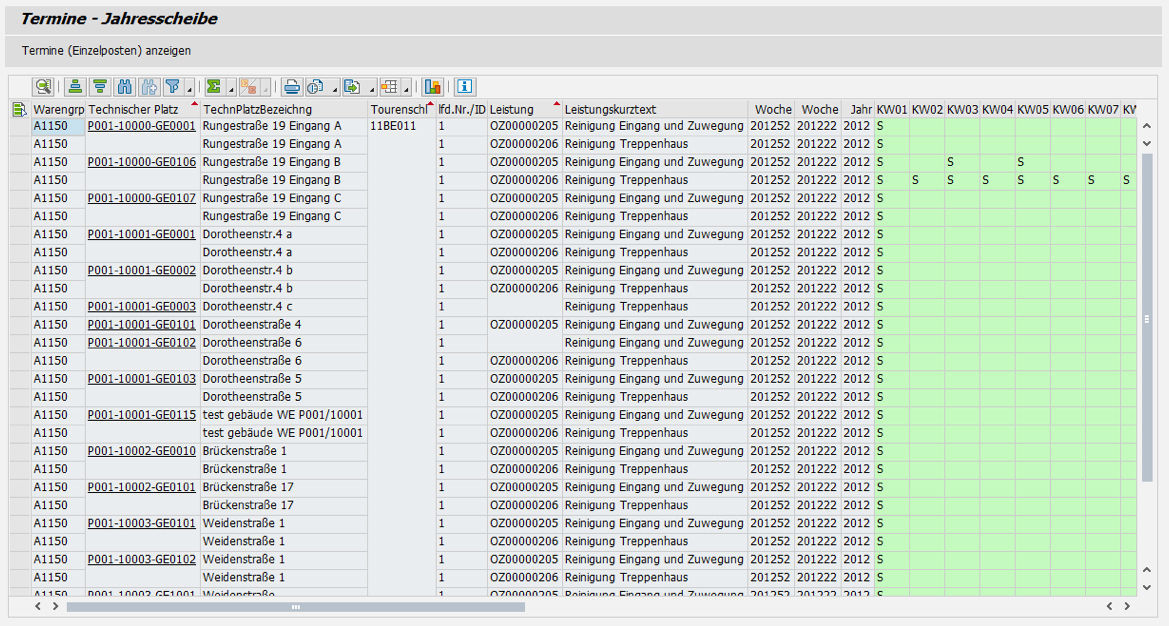The height and width of the screenshot is (626, 1169).
Task: Open link P001-10001-GE0115
Action: pos(141,415)
